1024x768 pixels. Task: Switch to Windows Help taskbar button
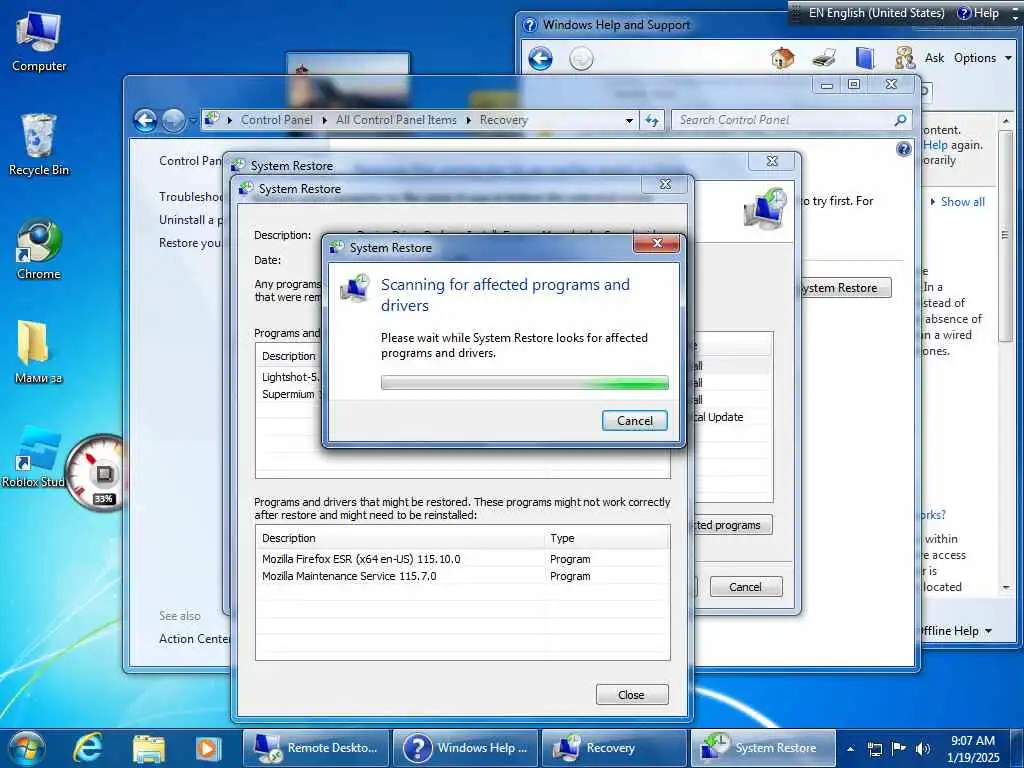coord(466,748)
